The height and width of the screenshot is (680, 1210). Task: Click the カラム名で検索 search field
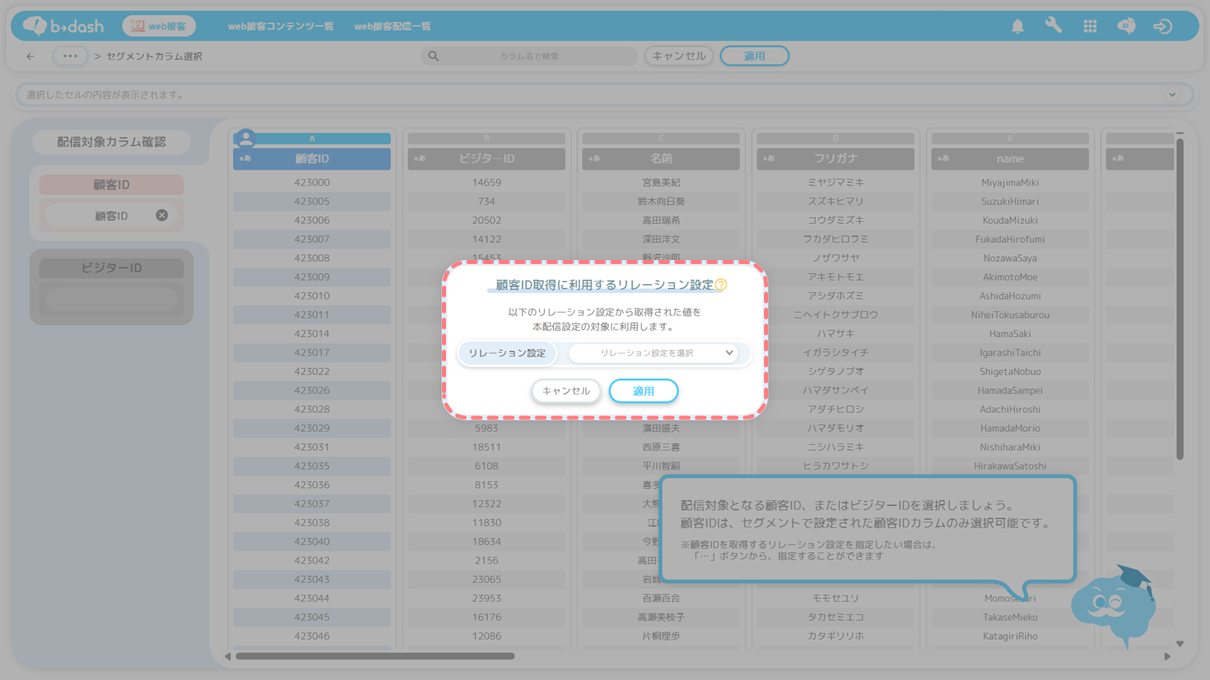529,57
